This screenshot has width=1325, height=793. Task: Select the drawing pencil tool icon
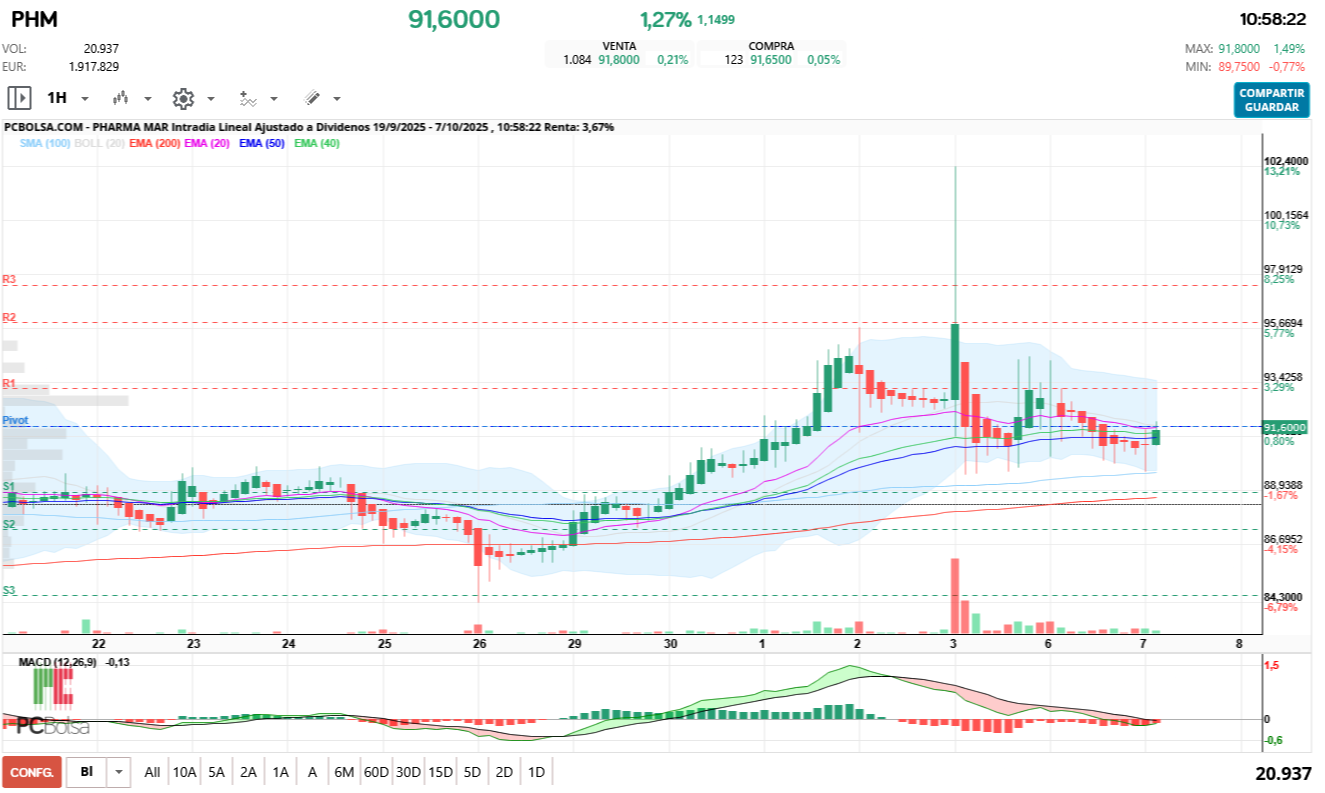(312, 98)
